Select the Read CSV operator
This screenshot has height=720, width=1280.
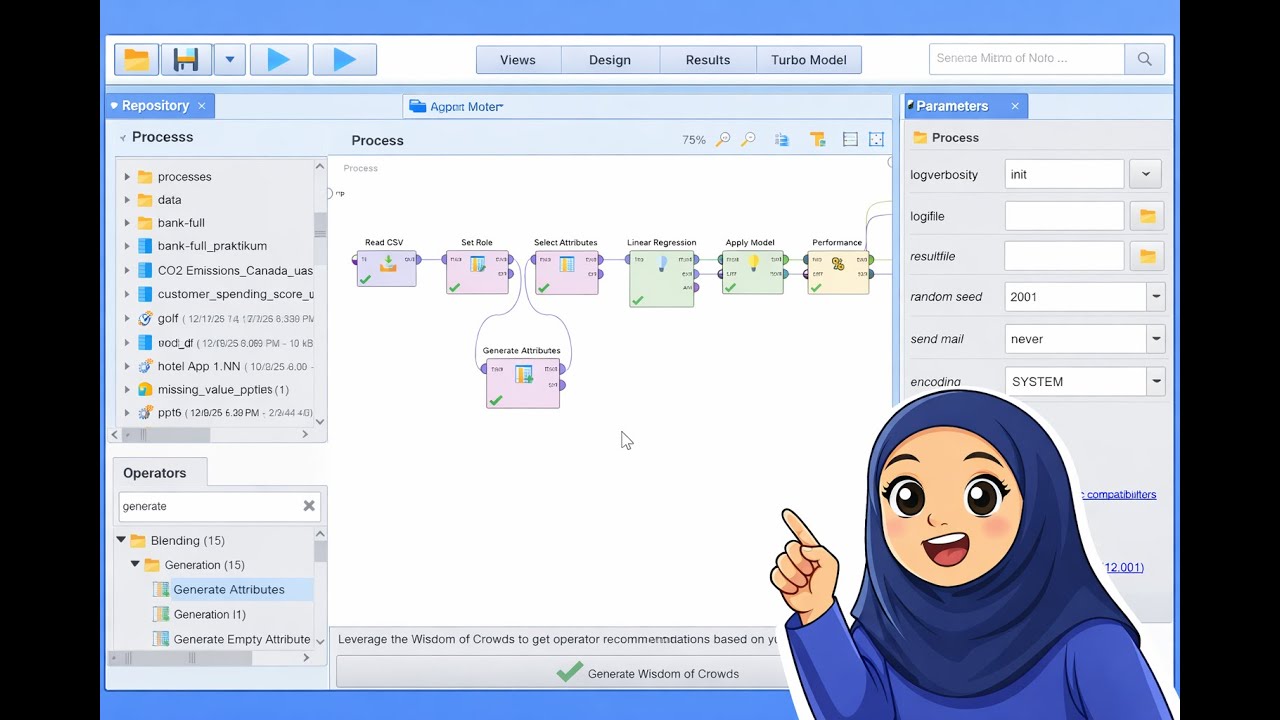386,268
